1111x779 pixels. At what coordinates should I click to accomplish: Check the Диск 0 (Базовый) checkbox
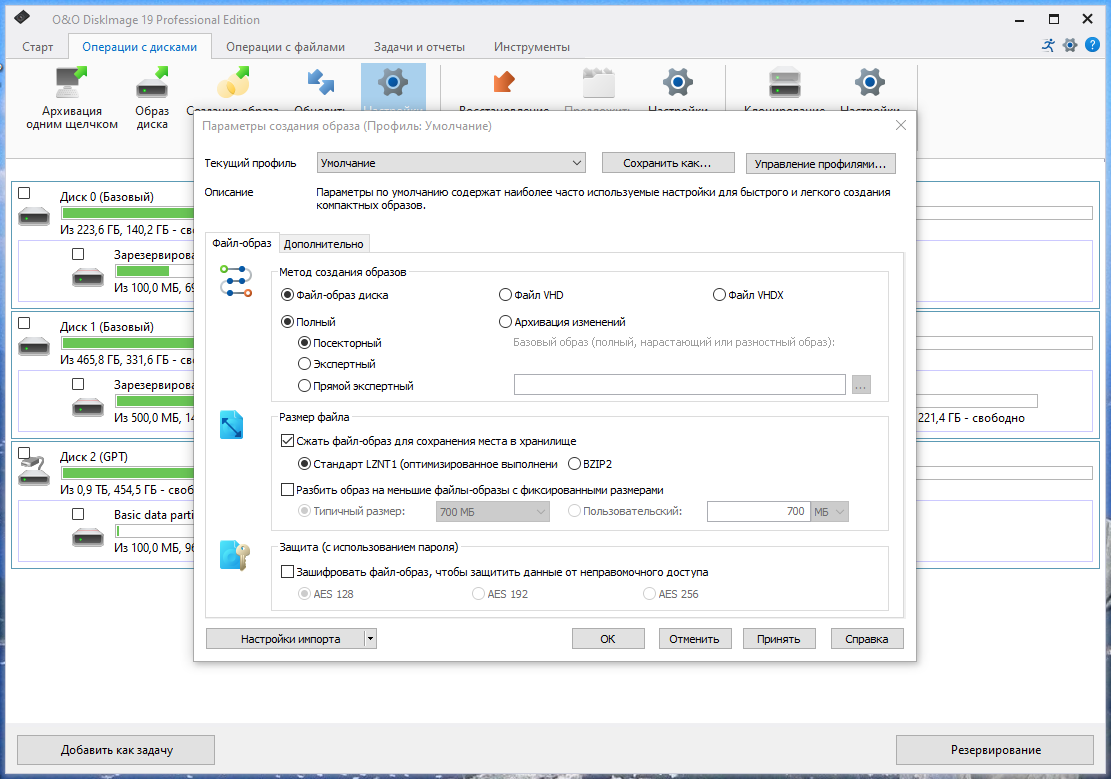[24, 193]
